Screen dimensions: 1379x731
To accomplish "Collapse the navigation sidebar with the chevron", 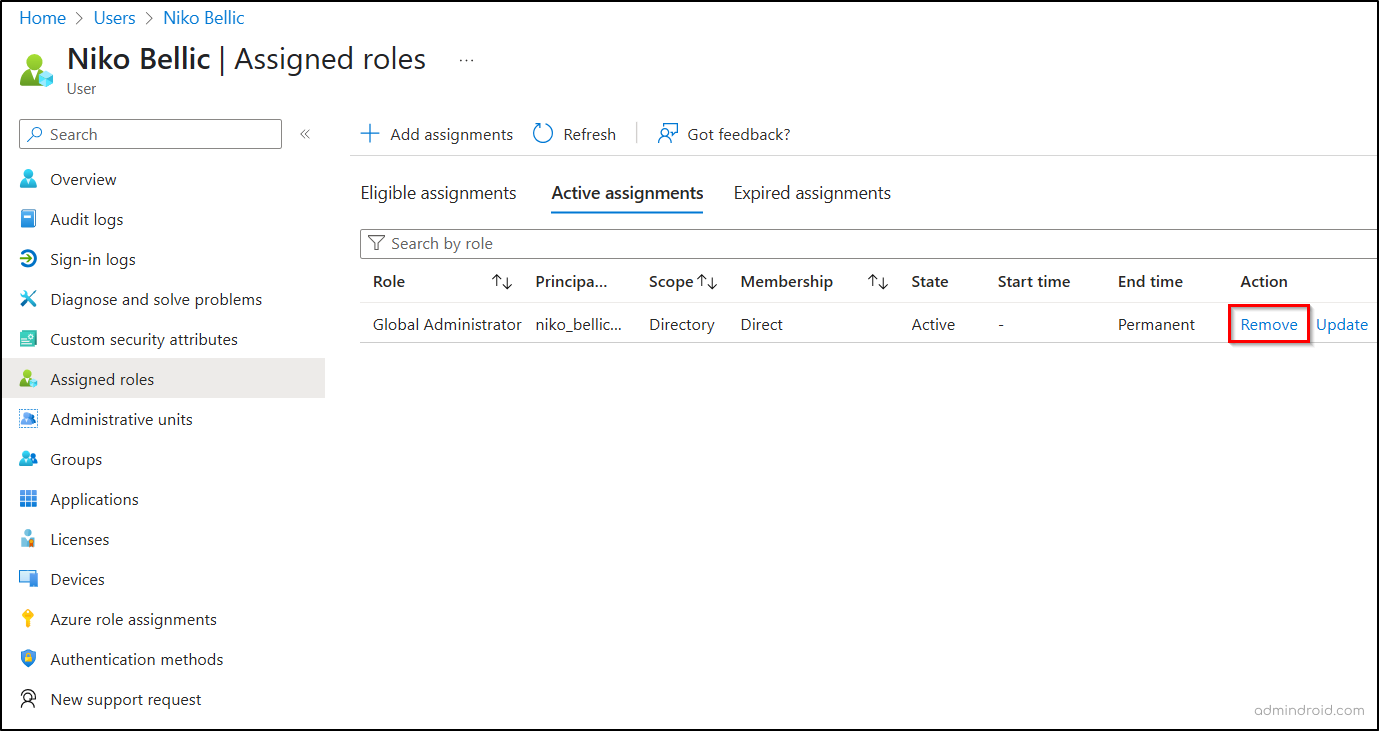I will click(x=305, y=133).
